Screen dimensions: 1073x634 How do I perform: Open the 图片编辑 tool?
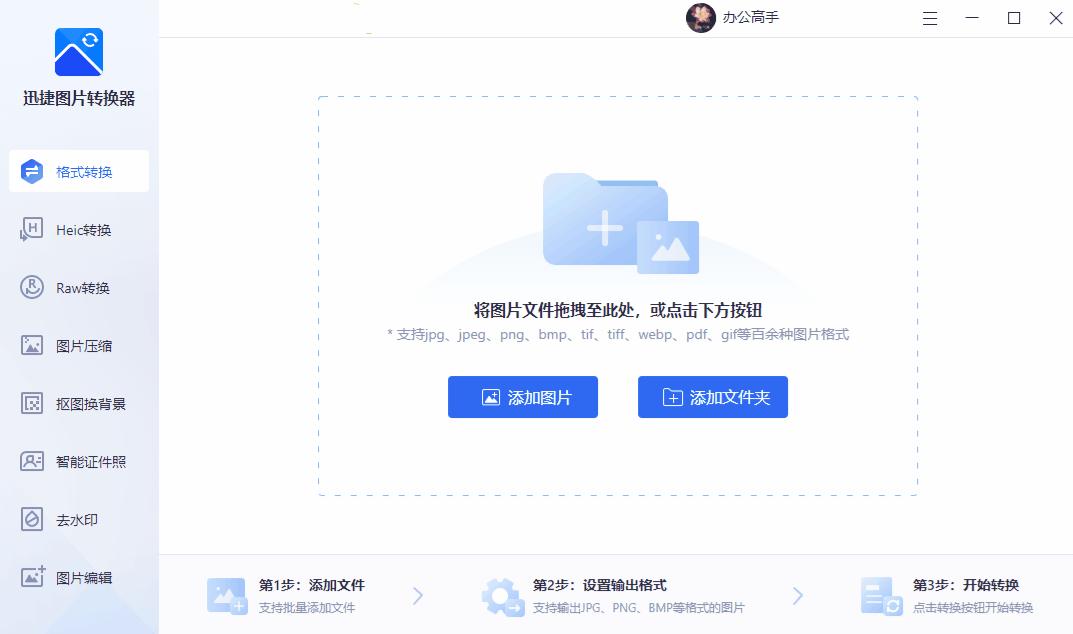coord(79,577)
